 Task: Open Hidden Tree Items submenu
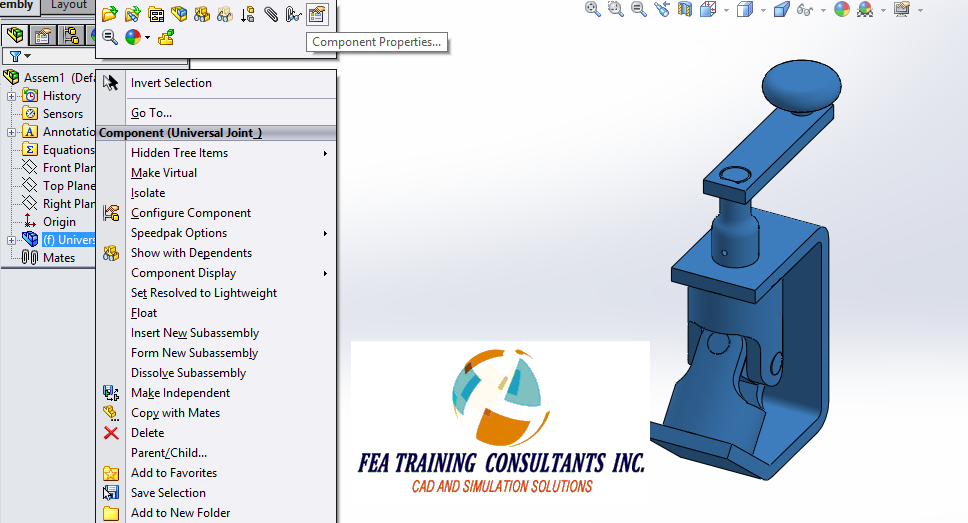(217, 153)
